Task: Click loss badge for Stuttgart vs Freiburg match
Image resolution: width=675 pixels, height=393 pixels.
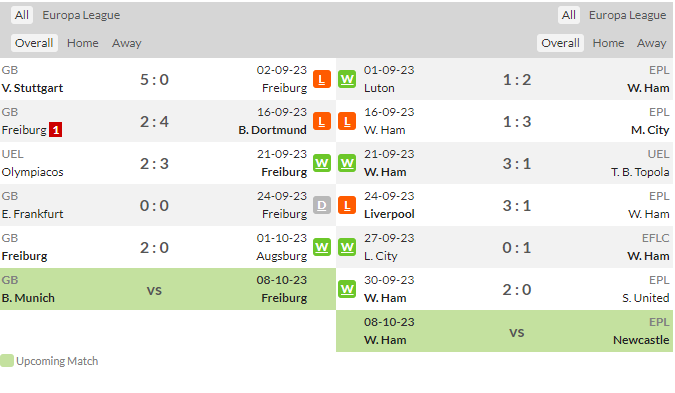Action: click(322, 79)
